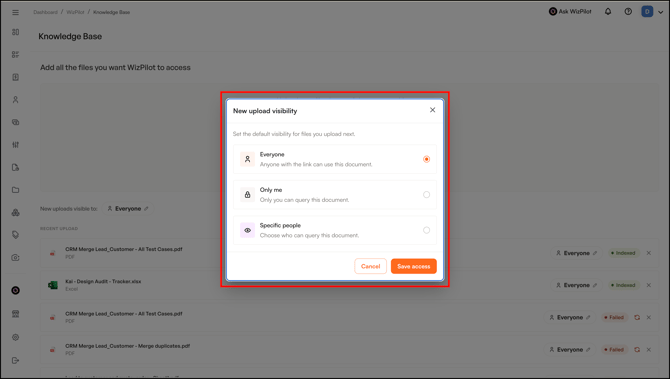This screenshot has width=670, height=379.
Task: Expand the account menu chevron
Action: 661,12
